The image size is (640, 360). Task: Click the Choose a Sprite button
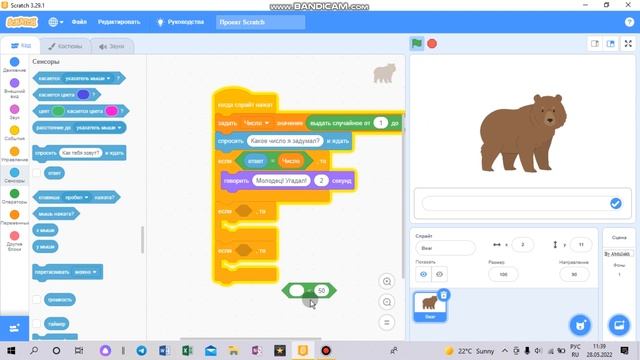(x=580, y=325)
